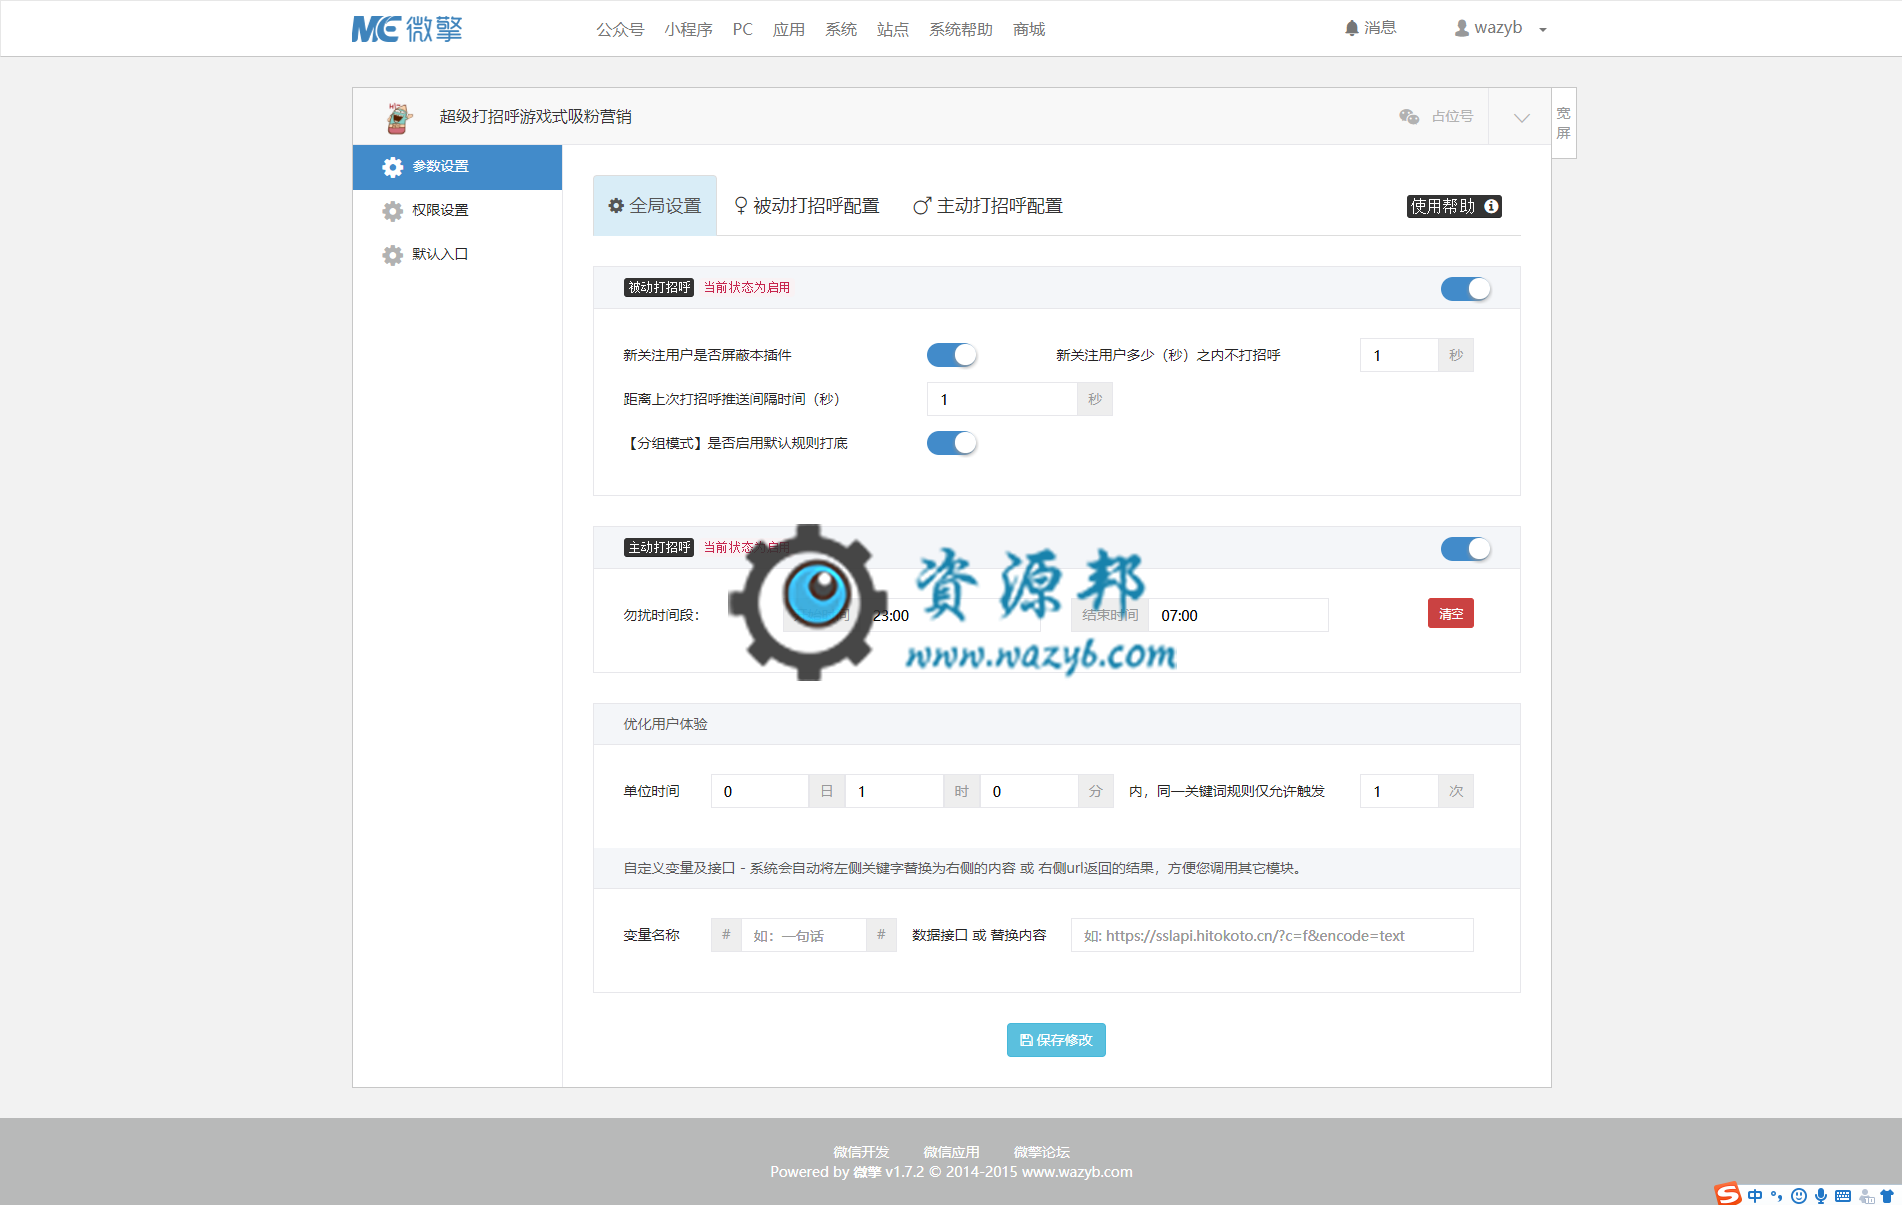Click the wazyb user avatar icon

pyautogui.click(x=1462, y=29)
